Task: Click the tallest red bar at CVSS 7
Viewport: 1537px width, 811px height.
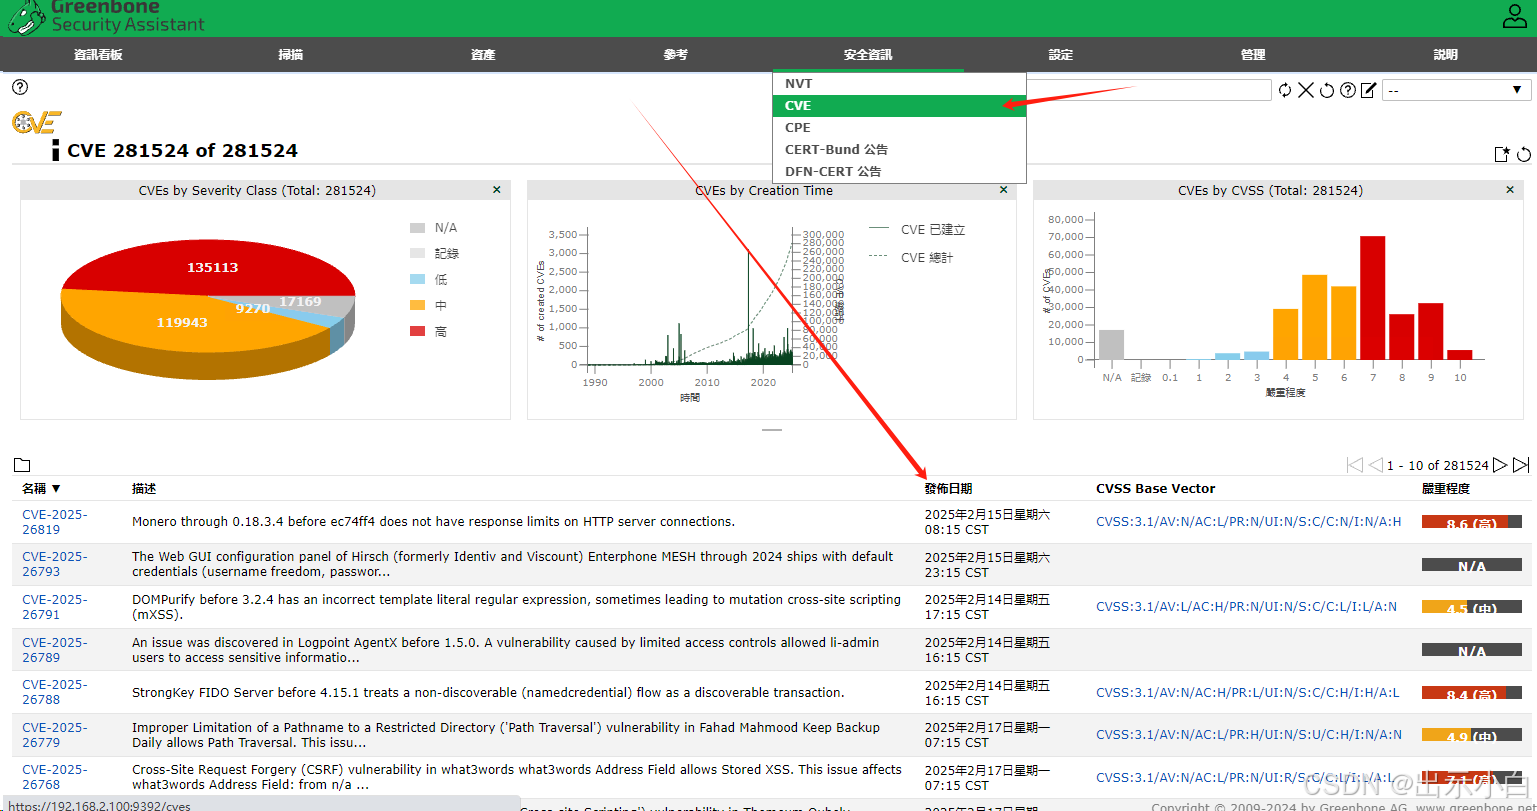Action: click(x=1372, y=297)
